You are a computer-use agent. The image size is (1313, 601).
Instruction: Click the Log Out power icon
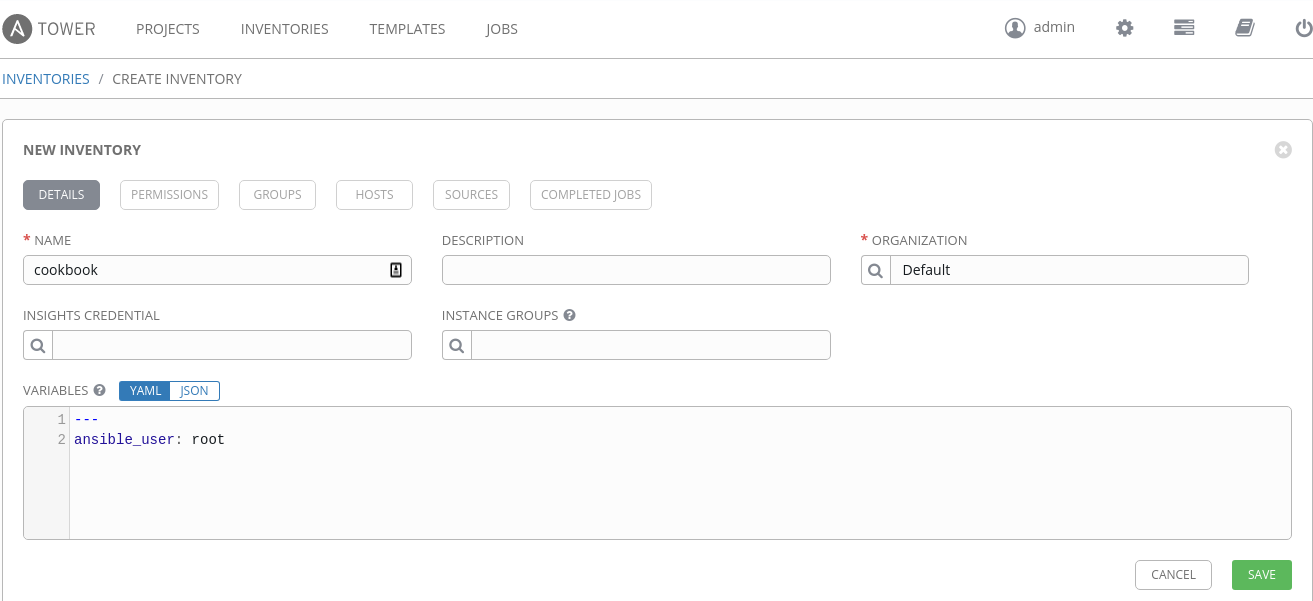(x=1304, y=28)
